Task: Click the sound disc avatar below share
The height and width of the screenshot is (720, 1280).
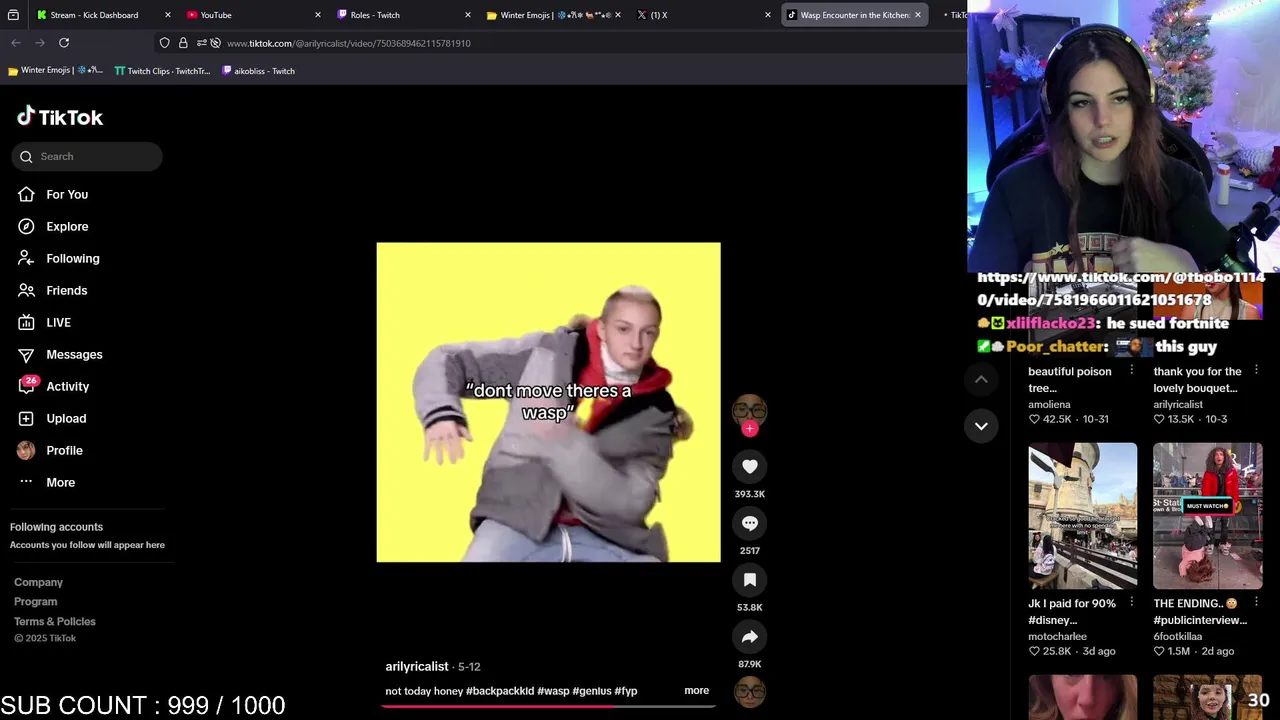Action: [750, 692]
